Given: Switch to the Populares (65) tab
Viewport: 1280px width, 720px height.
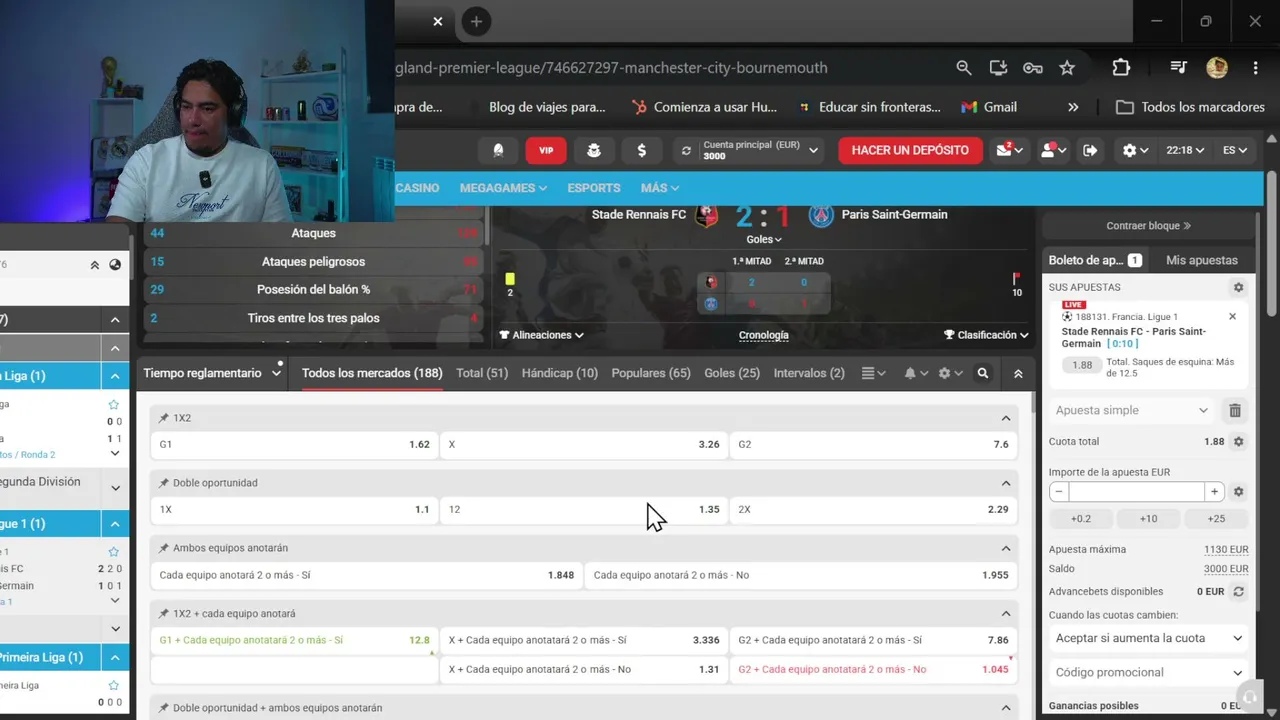Looking at the screenshot, I should click(651, 373).
